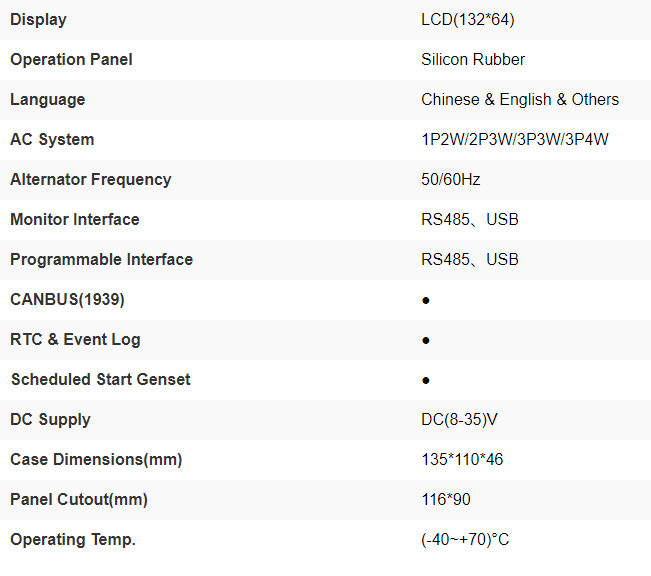Select the Silicon Rubber value
This screenshot has height=576, width=651.
pos(473,60)
